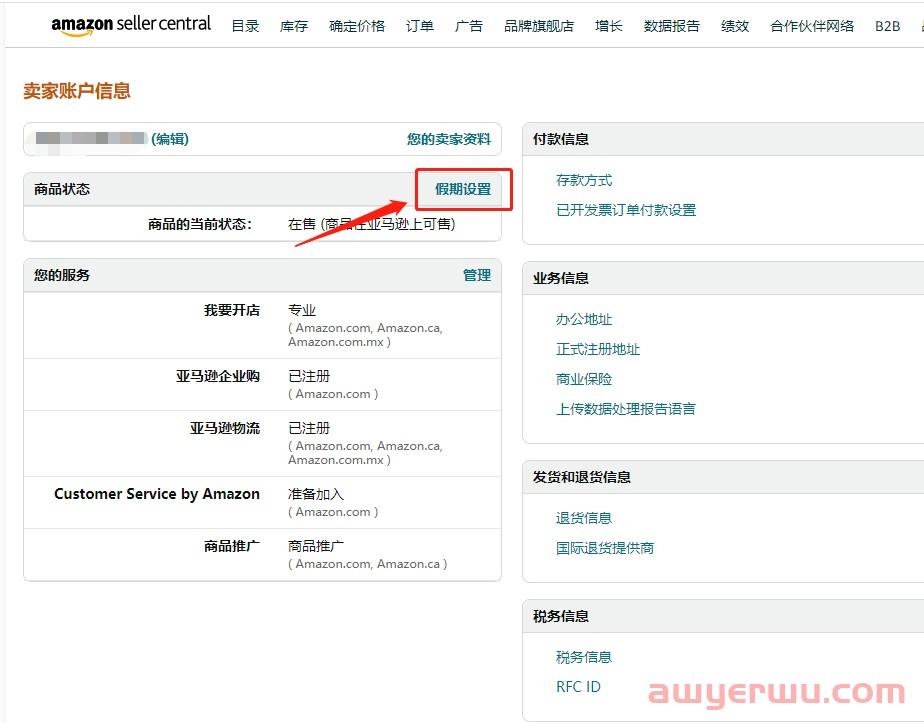Open 正式注册地址 link
924x723 pixels.
[598, 349]
